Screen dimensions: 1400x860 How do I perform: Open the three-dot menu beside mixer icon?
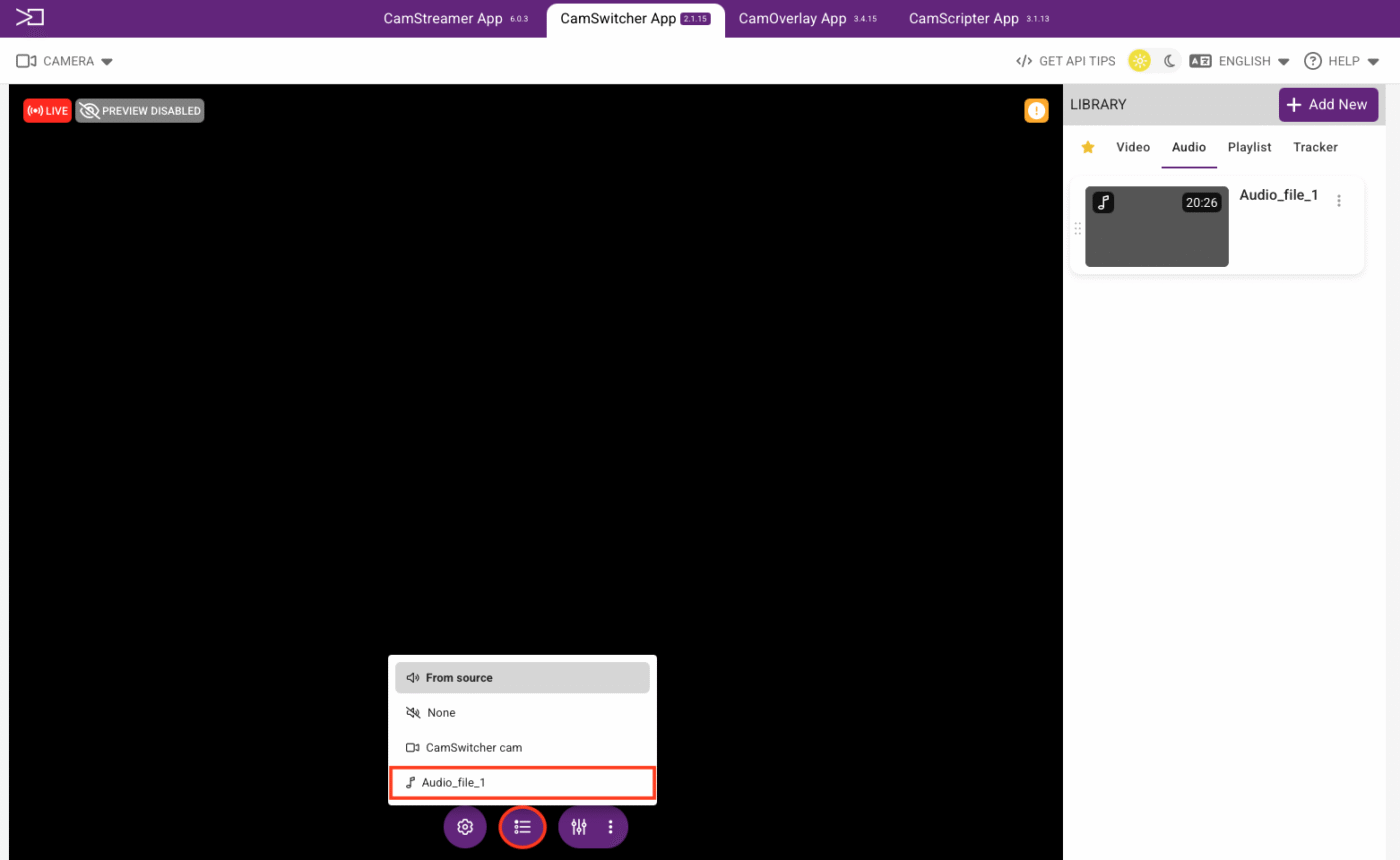point(610,827)
